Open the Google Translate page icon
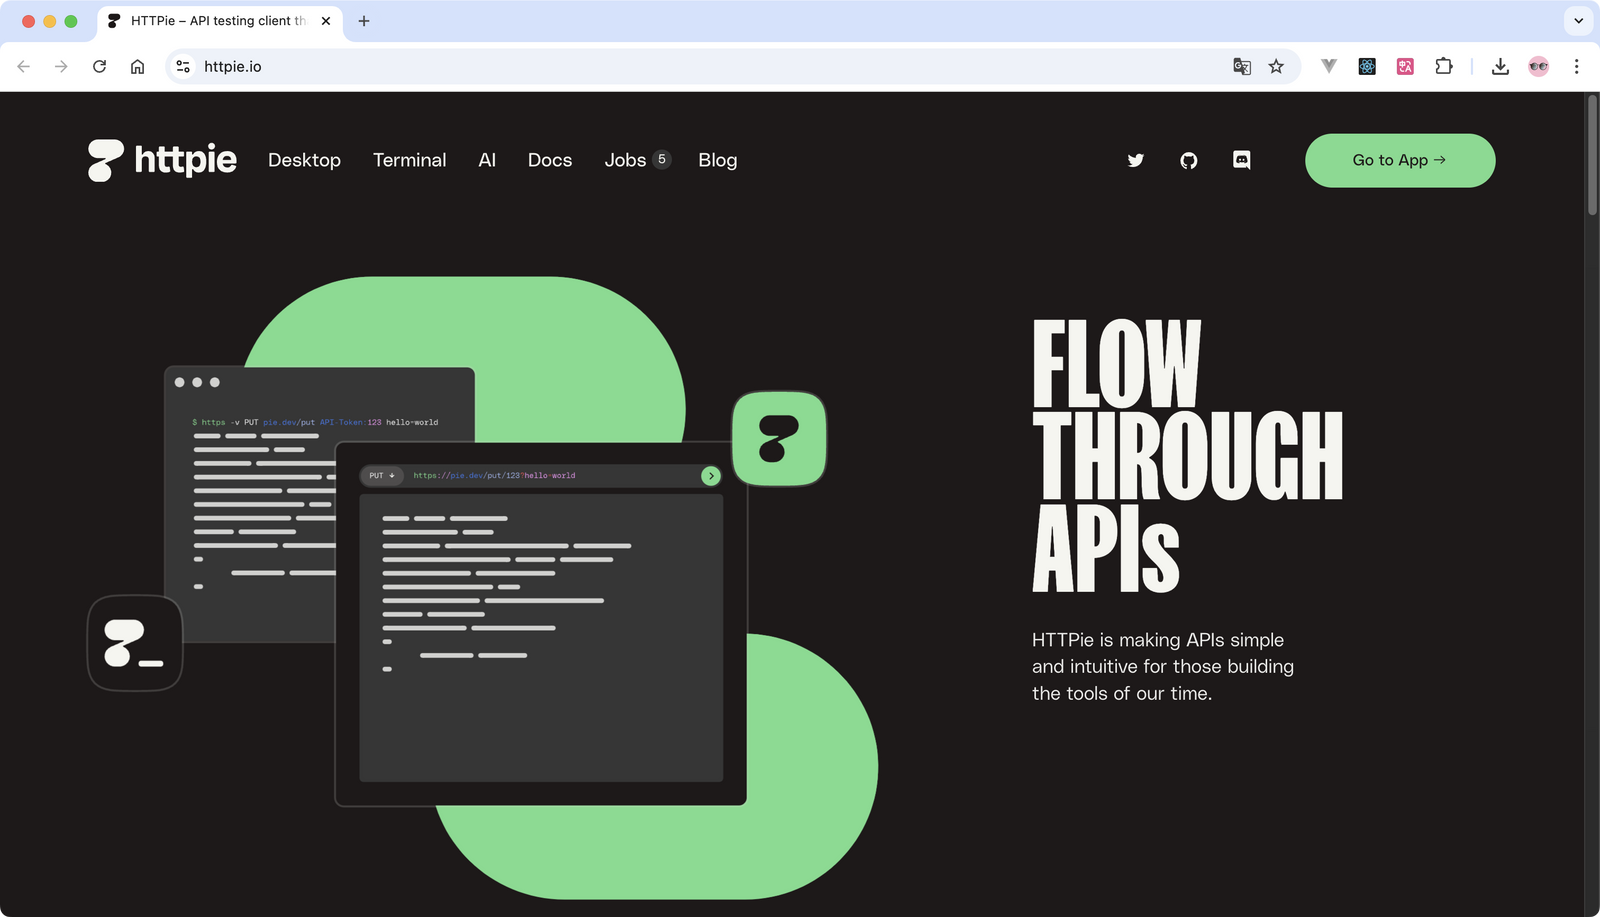This screenshot has width=1600, height=917. tap(1242, 67)
